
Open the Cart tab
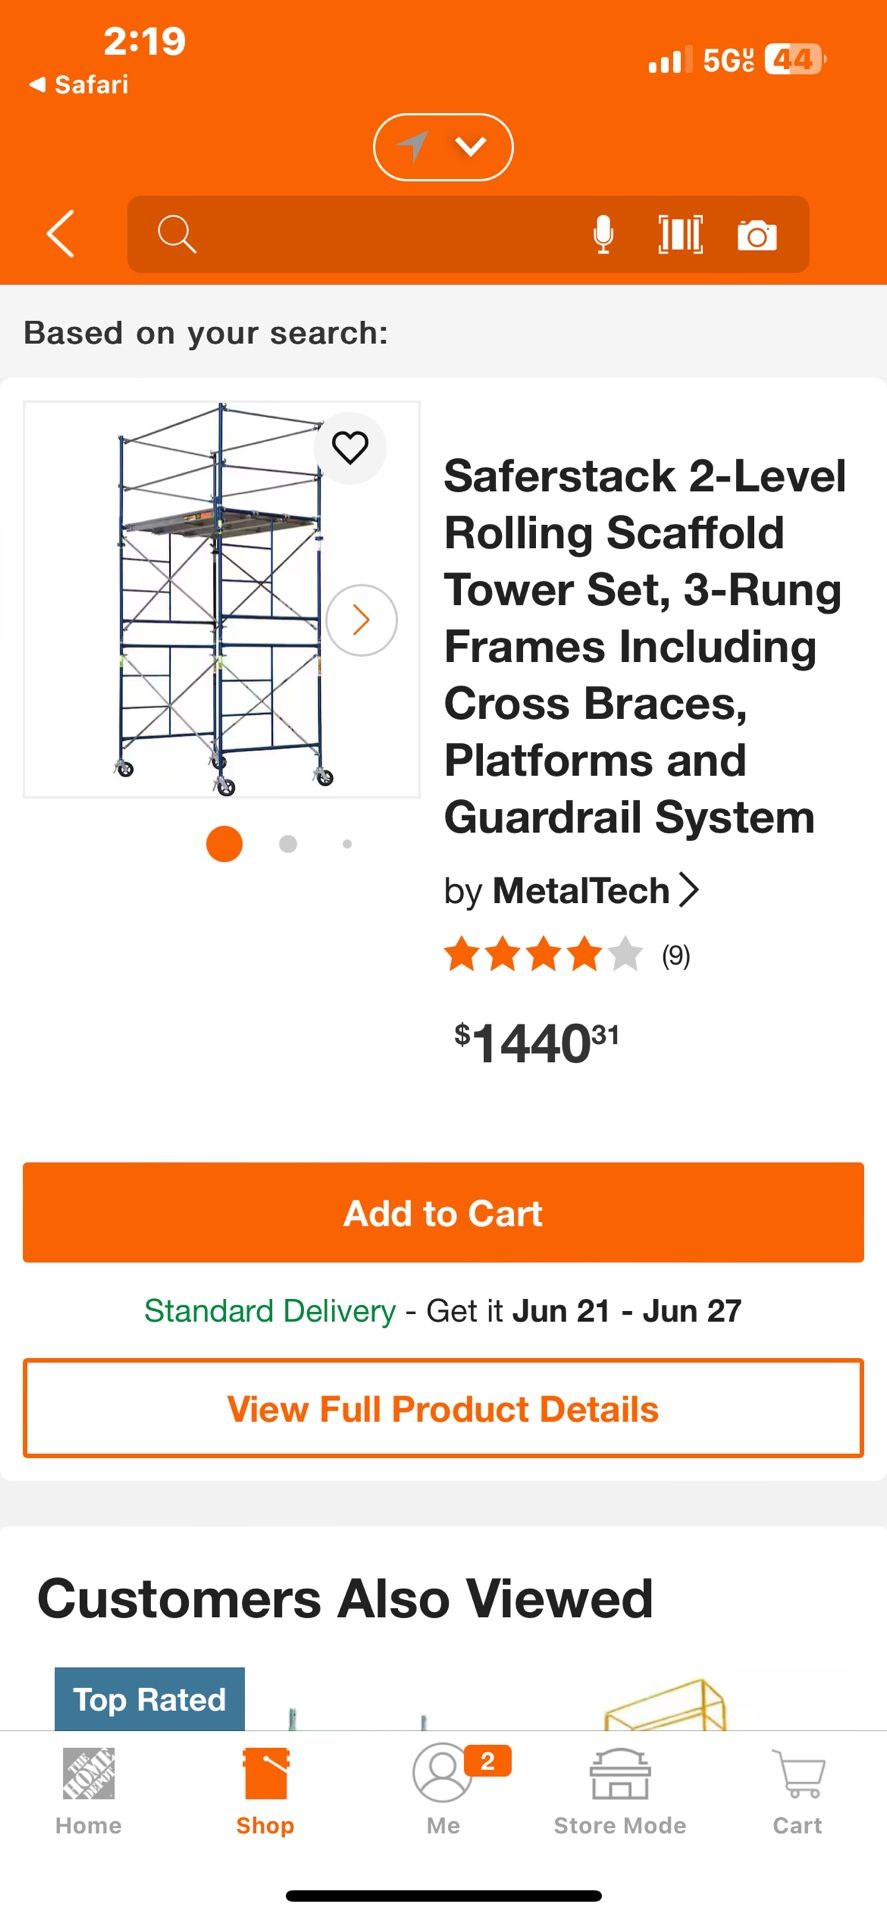pyautogui.click(x=798, y=1792)
